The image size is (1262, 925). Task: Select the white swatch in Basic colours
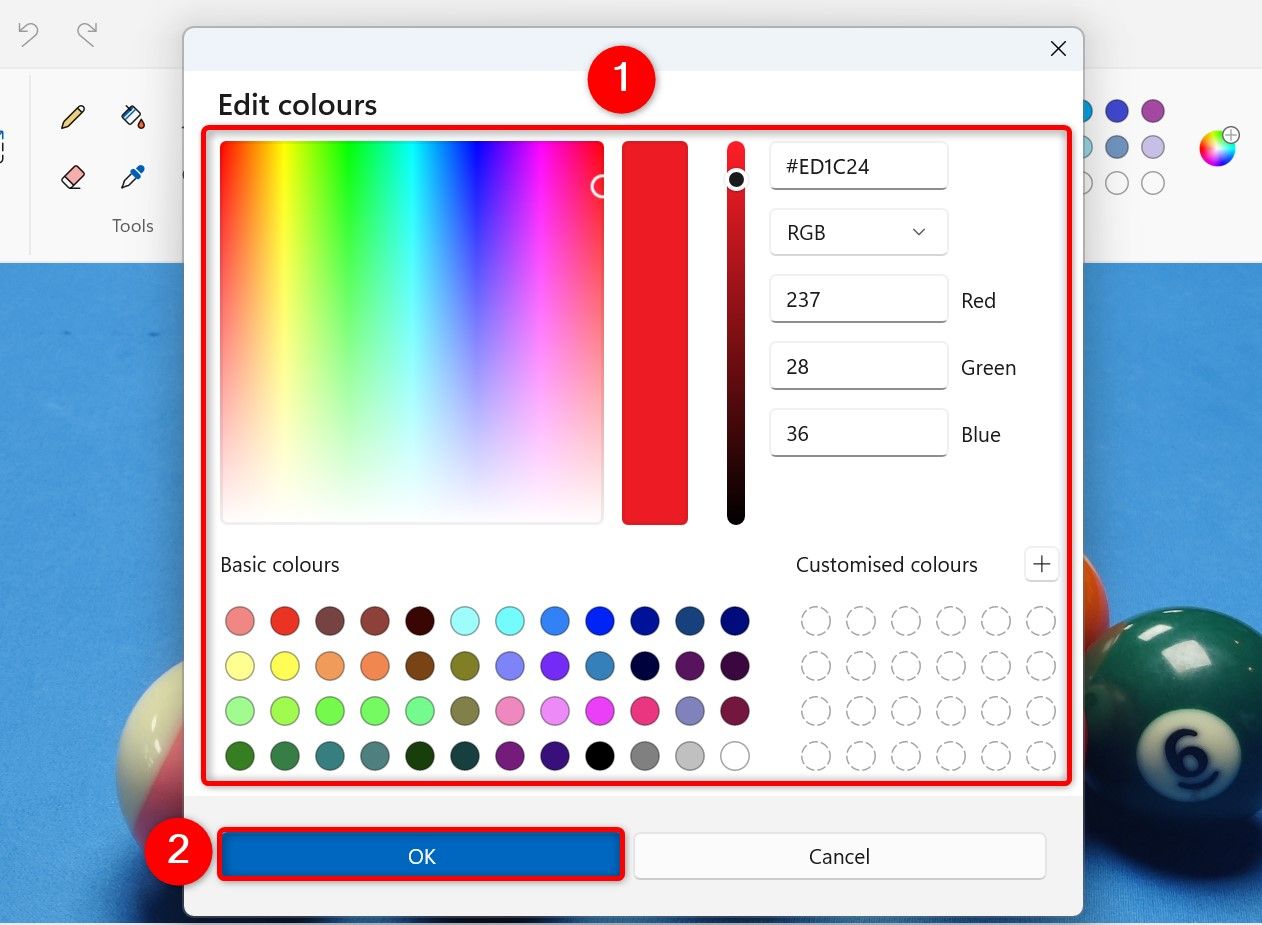(x=735, y=756)
